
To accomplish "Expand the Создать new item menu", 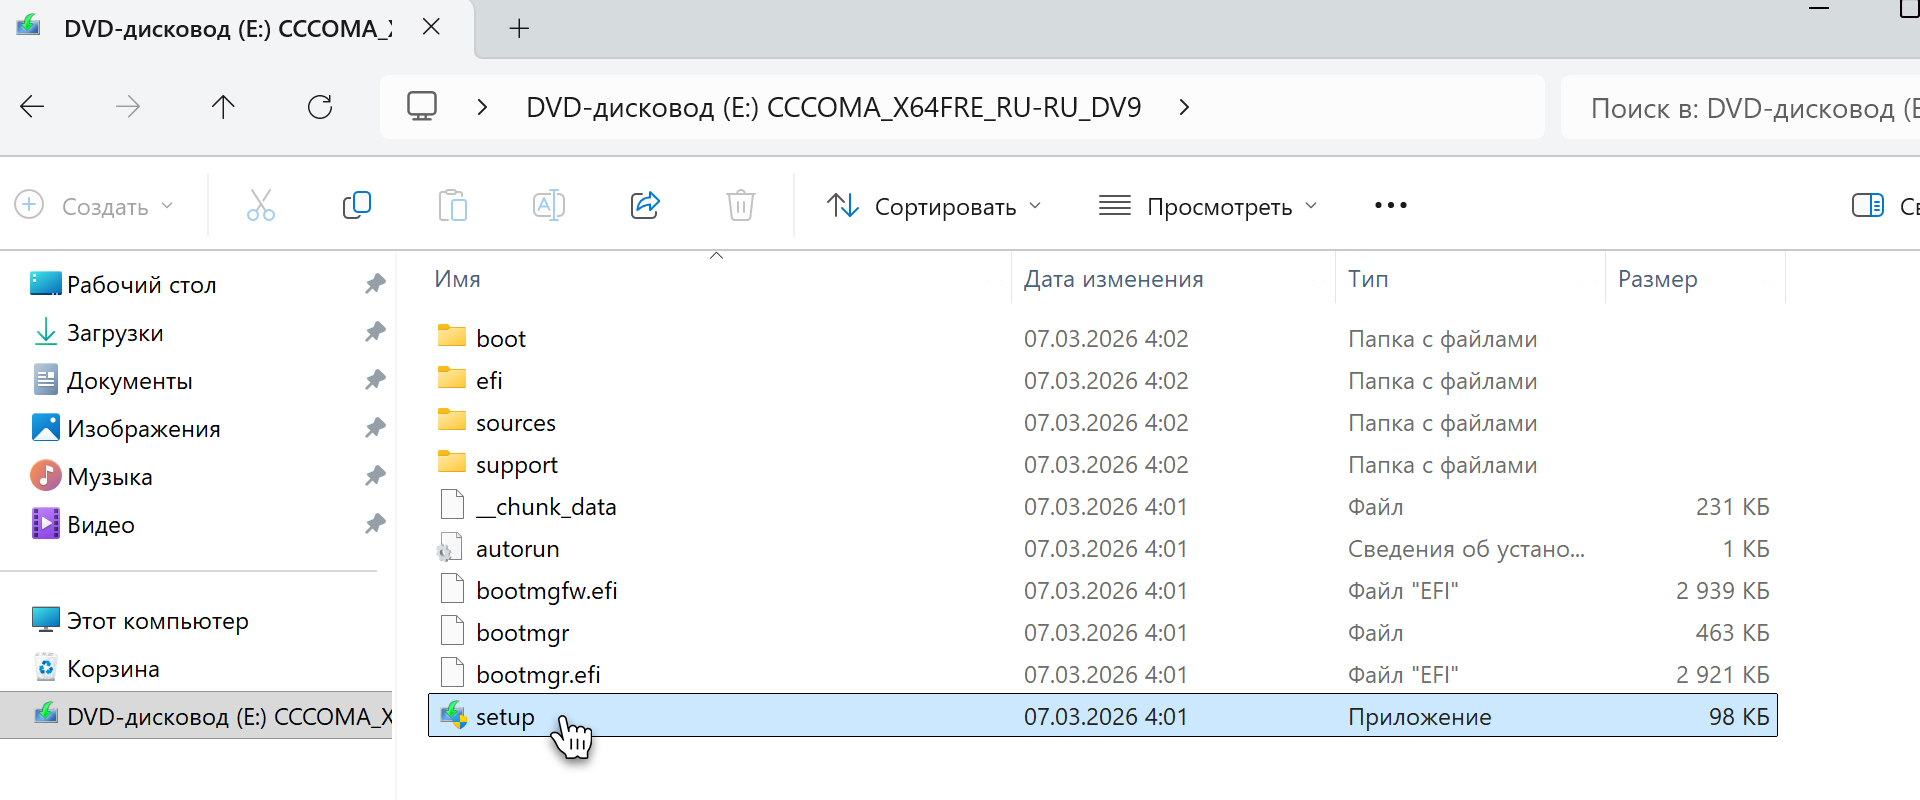I will tap(95, 206).
